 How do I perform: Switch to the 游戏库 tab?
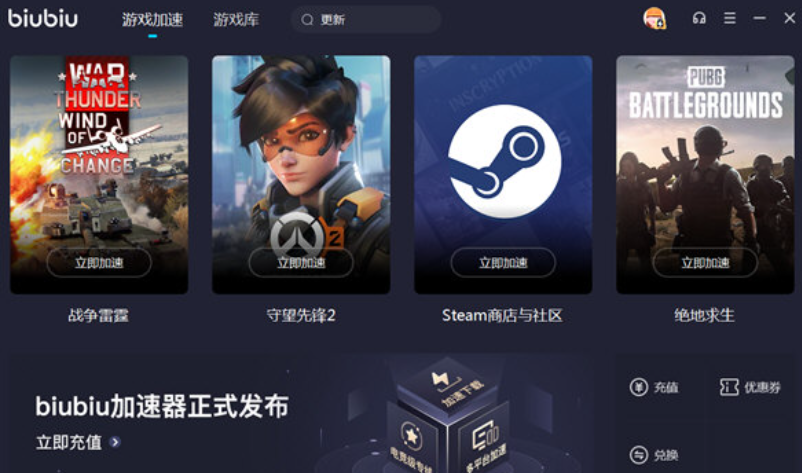(x=236, y=20)
